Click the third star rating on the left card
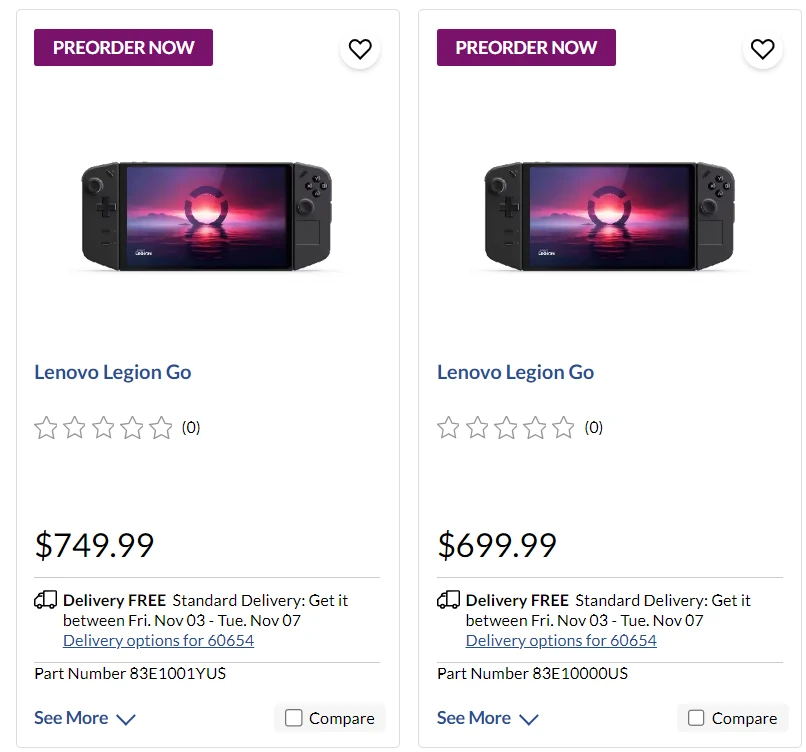806x752 pixels. (x=103, y=427)
